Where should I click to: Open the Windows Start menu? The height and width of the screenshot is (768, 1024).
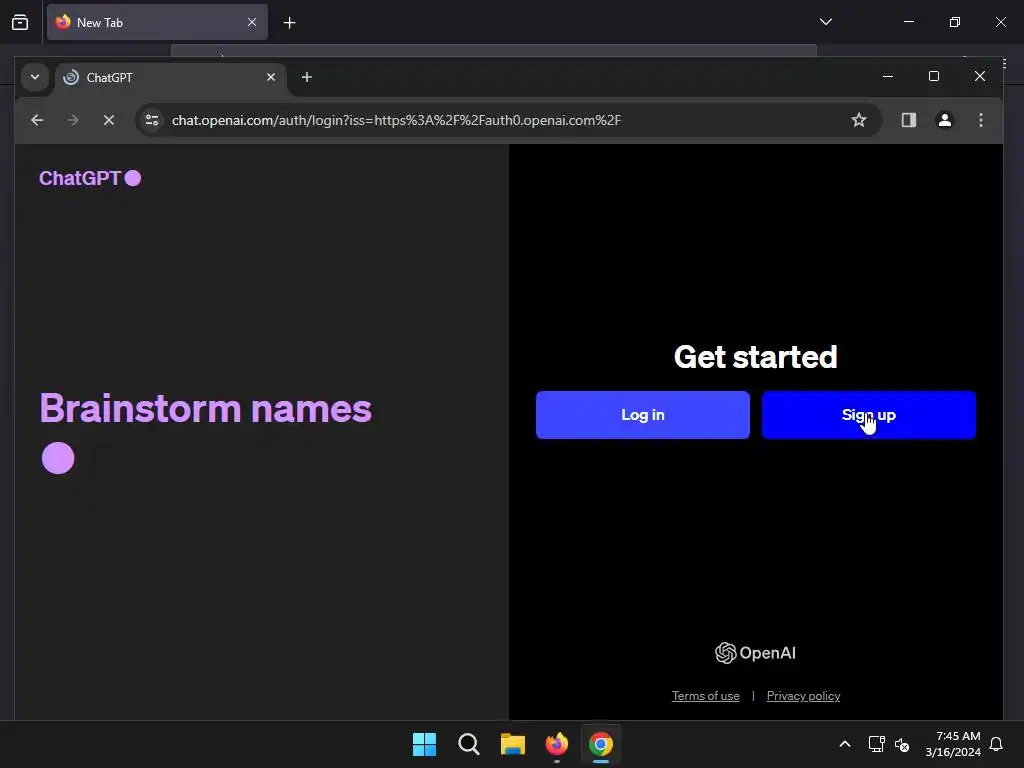coord(424,744)
